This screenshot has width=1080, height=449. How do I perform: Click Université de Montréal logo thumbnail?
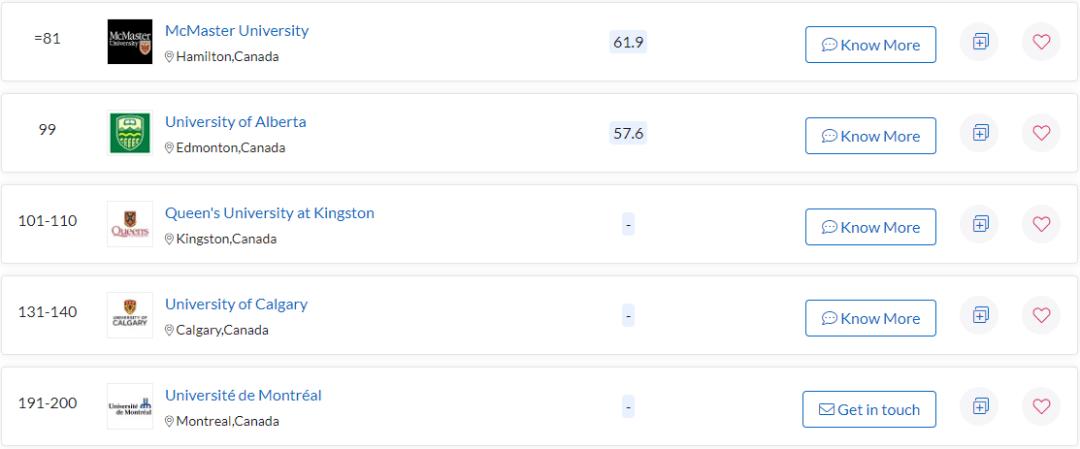tap(130, 406)
